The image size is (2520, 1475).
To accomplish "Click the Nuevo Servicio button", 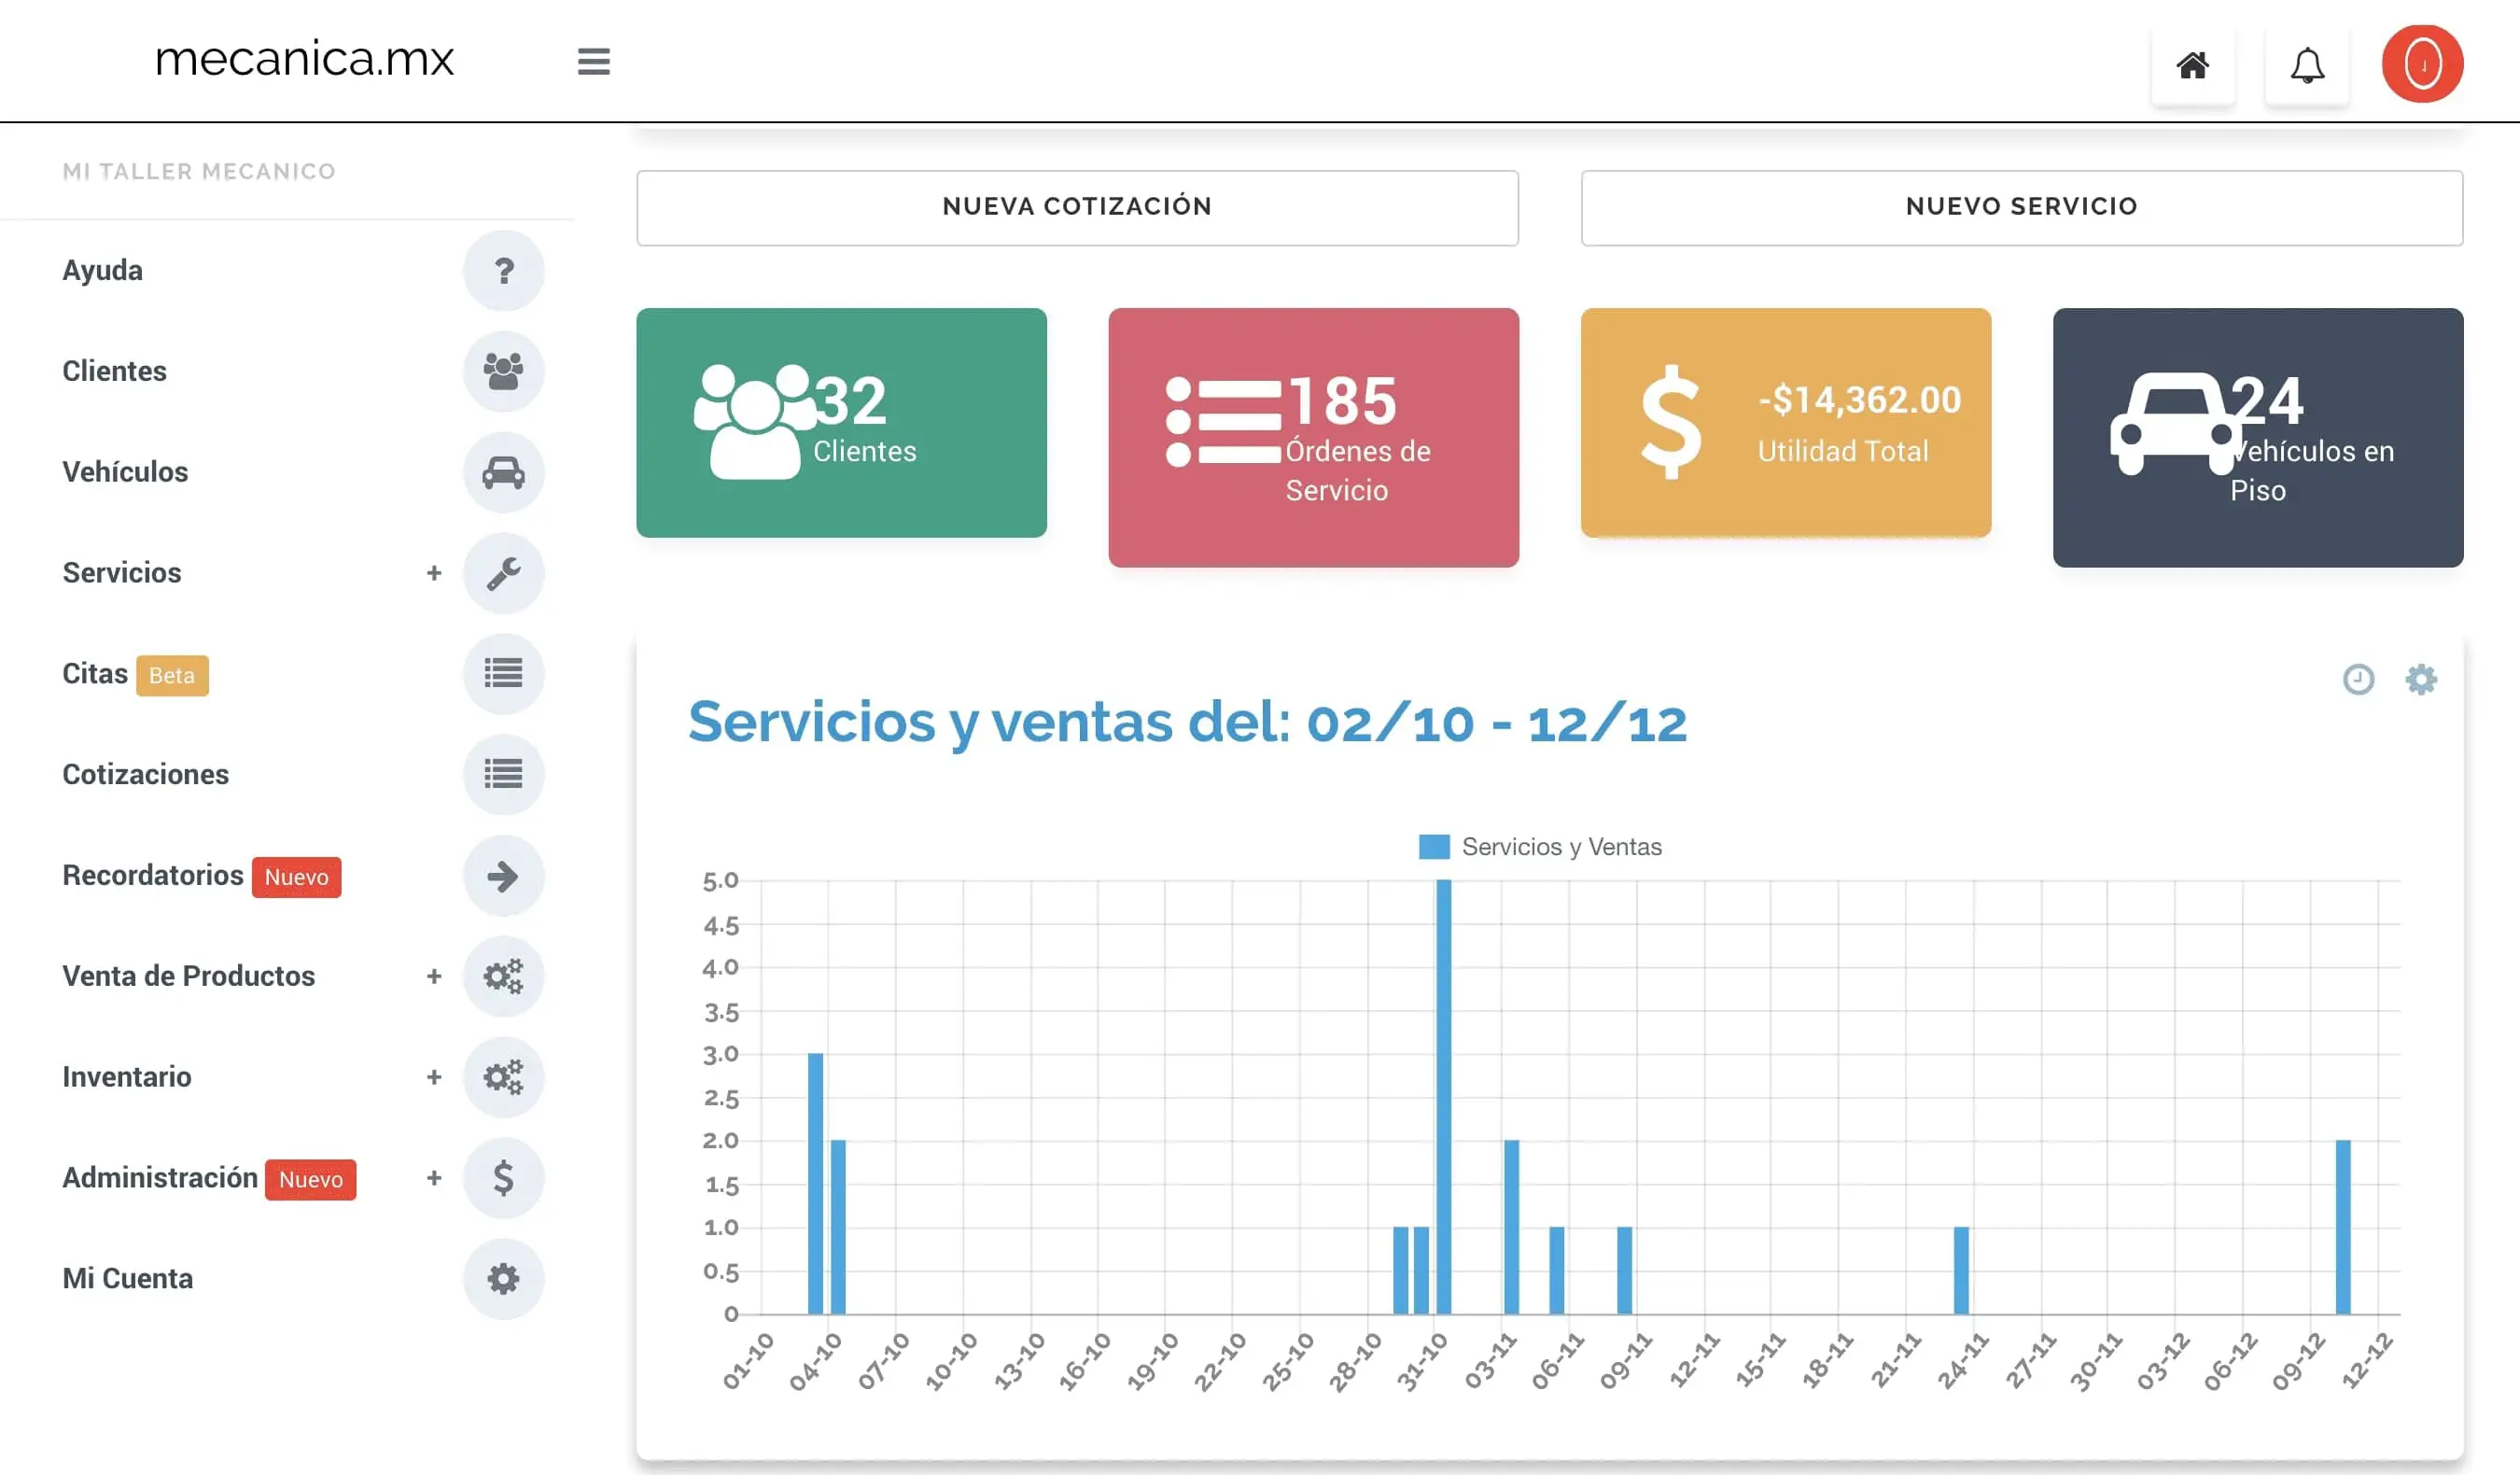I will tap(2021, 207).
